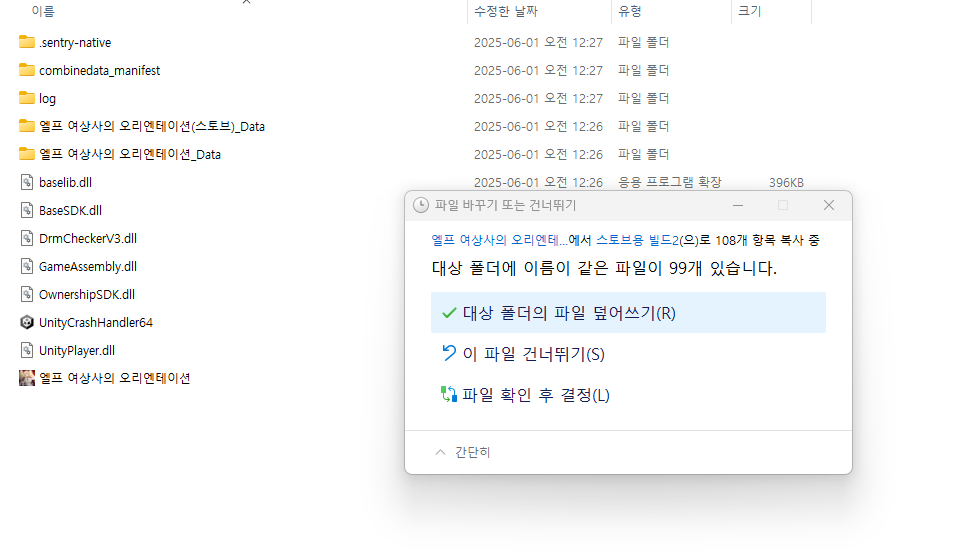Choose 대상 폴더의 파일 덮어쓰기(R)

(x=628, y=312)
